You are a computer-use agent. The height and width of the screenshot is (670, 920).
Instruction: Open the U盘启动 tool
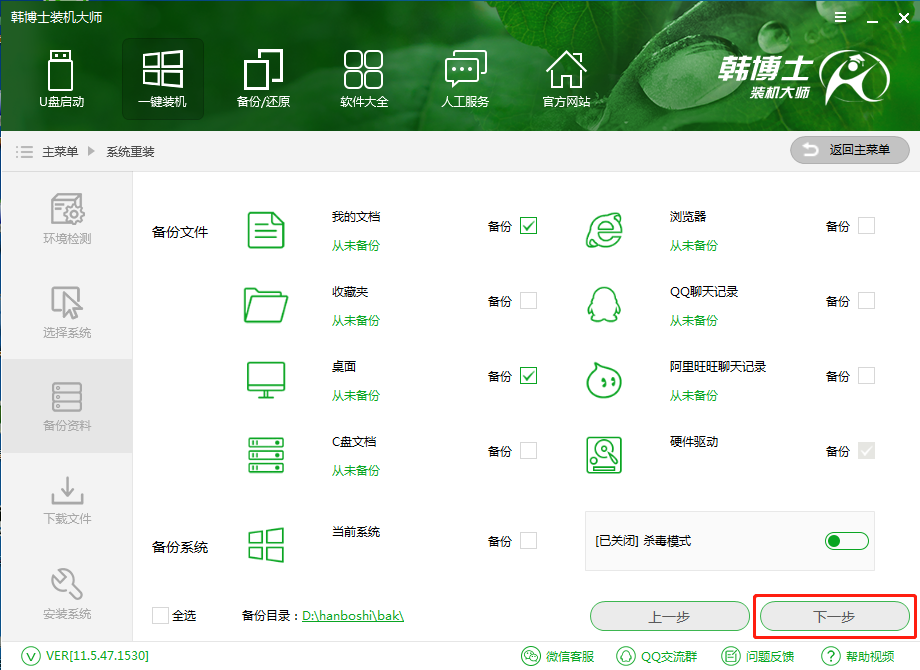(x=62, y=78)
